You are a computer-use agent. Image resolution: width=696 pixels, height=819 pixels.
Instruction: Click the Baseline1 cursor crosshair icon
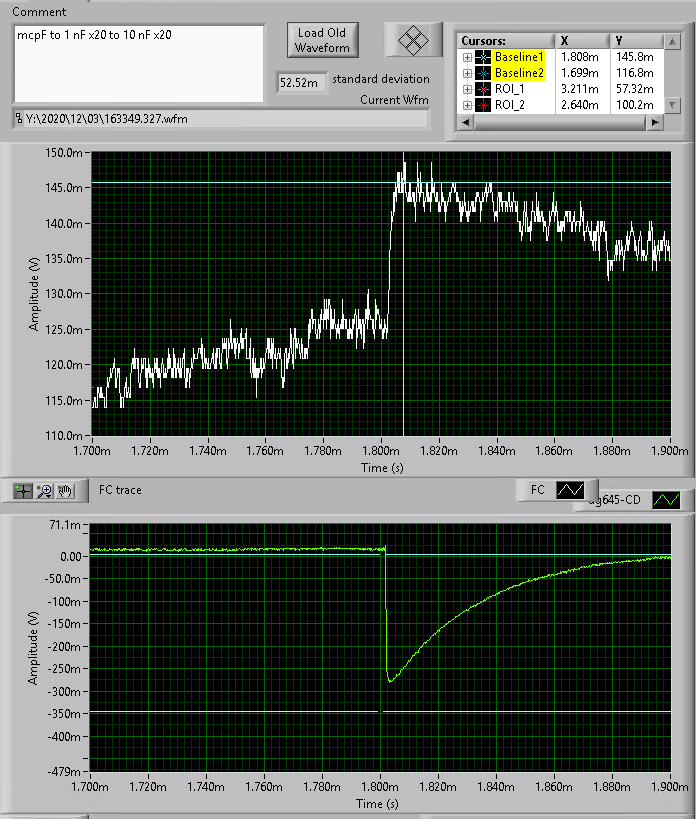[482, 57]
